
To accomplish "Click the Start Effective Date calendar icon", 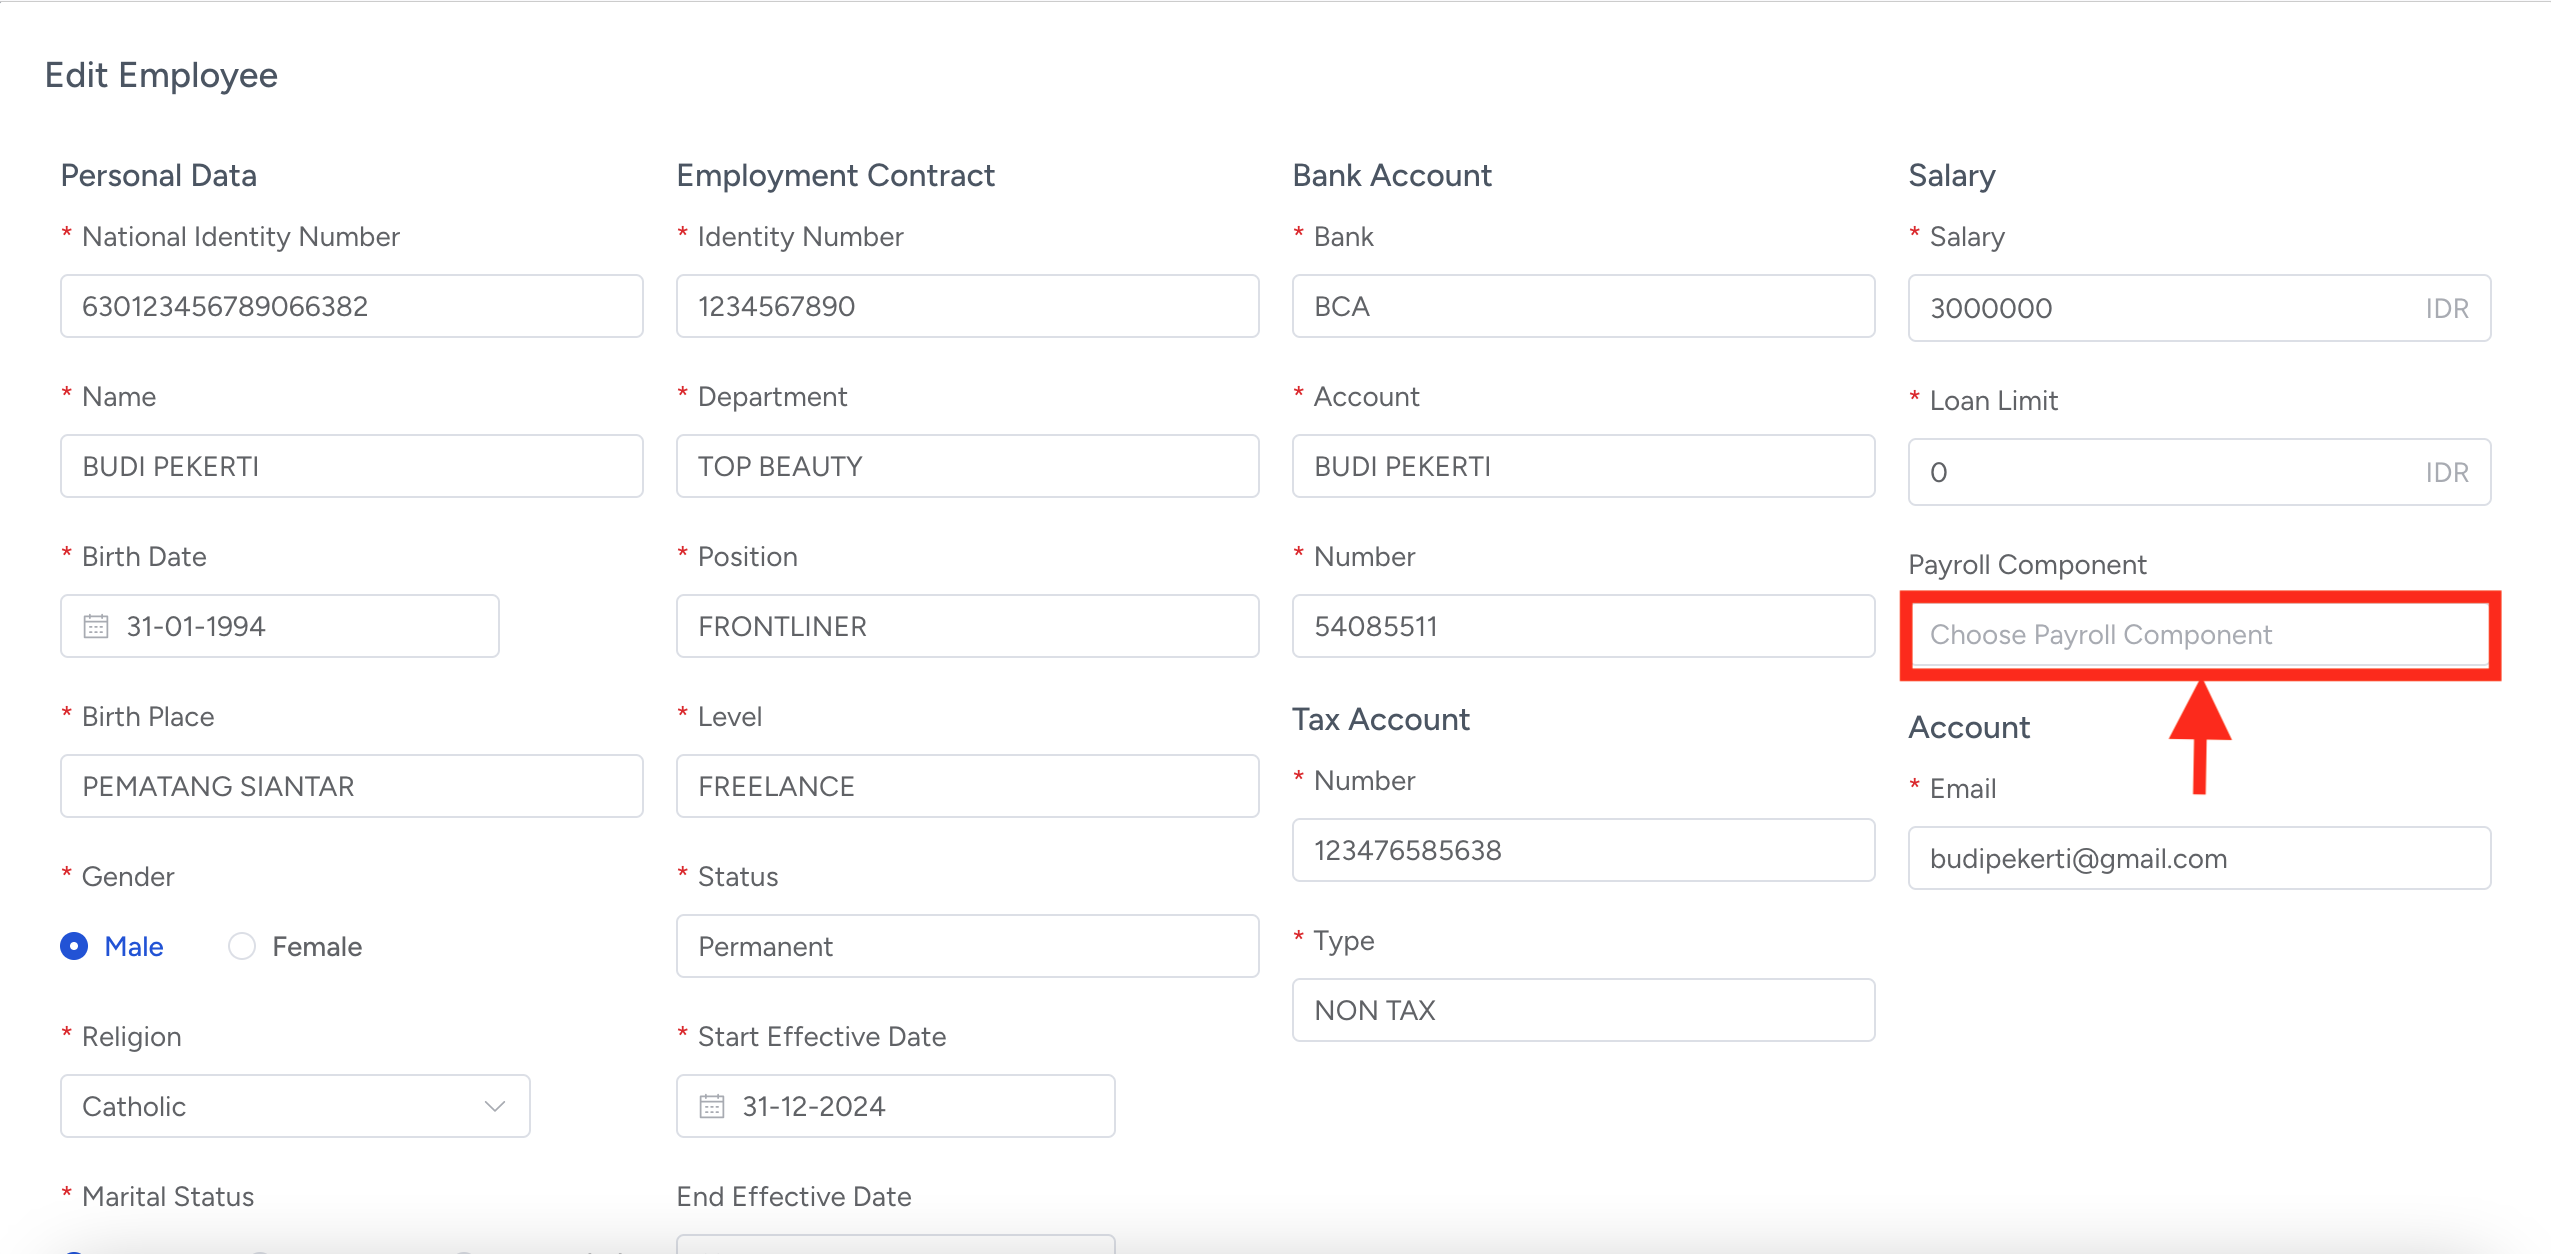I will point(712,1106).
